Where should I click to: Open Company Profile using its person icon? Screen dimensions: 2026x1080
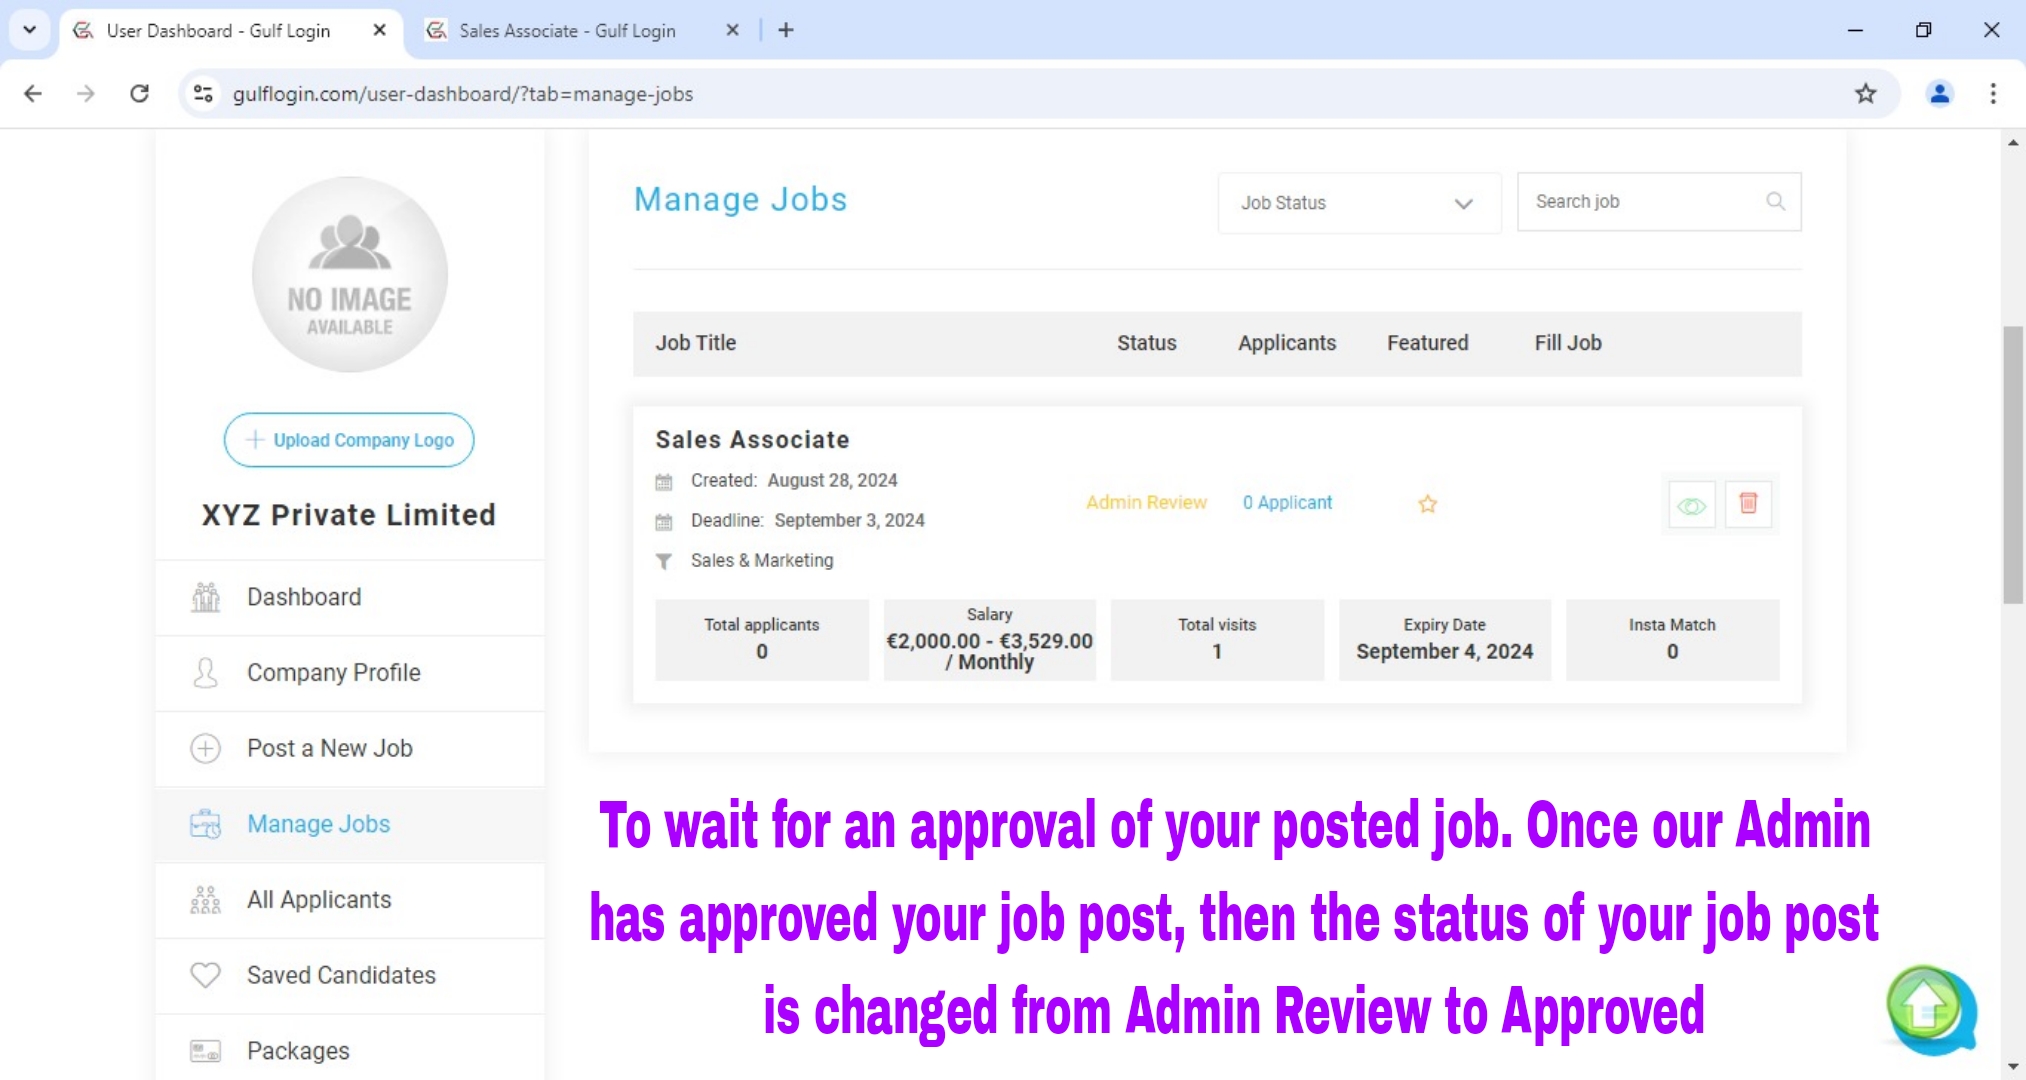(x=205, y=673)
